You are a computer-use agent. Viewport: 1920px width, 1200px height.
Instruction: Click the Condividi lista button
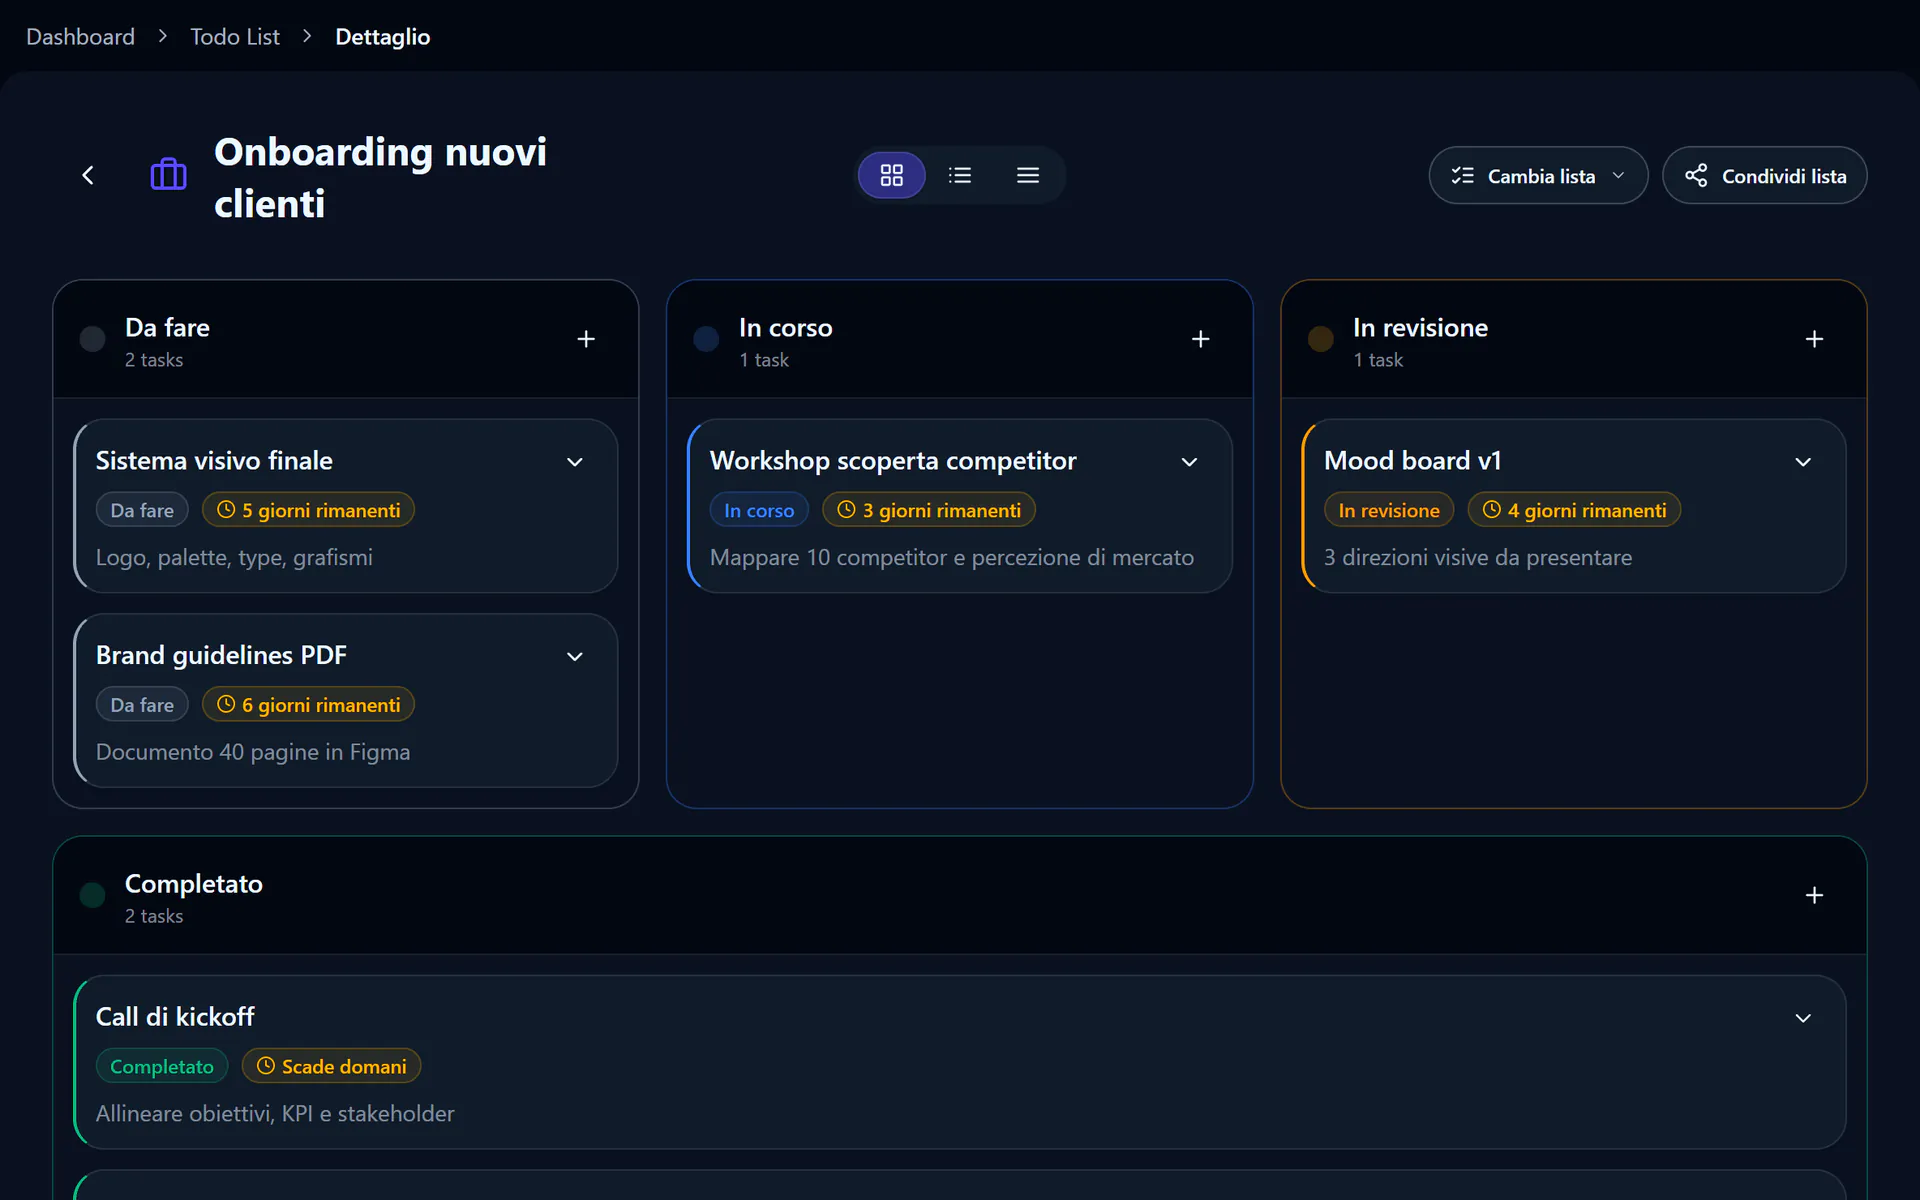coord(1764,176)
